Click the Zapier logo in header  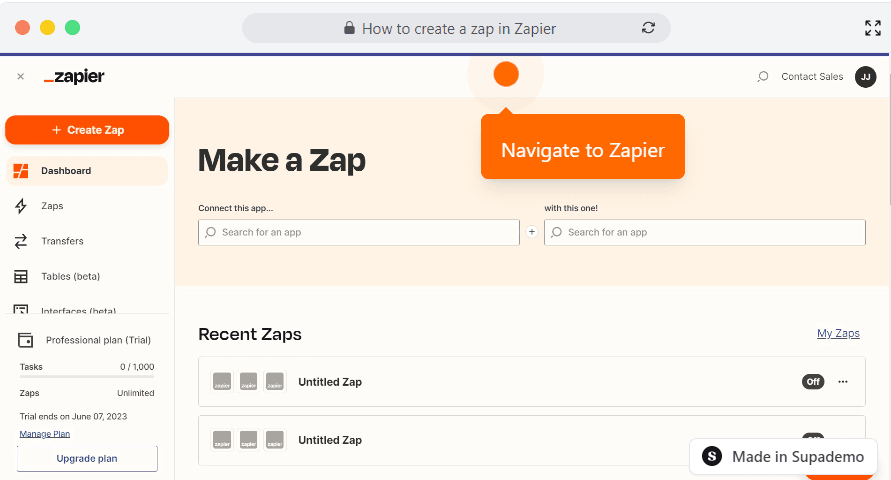point(74,77)
